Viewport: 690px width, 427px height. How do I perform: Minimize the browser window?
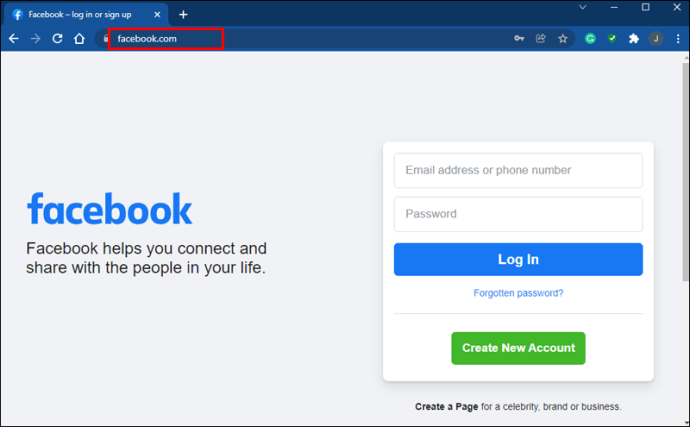[614, 7]
